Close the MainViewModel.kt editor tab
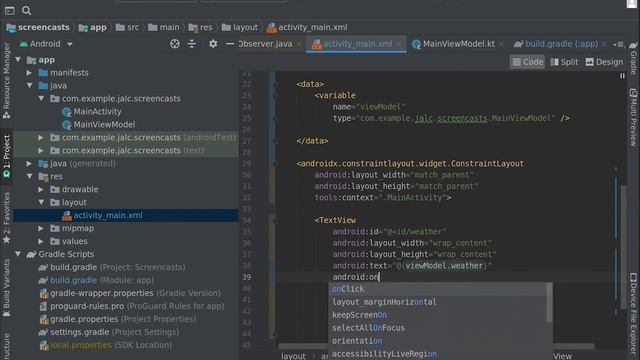640x360 pixels. (x=501, y=44)
